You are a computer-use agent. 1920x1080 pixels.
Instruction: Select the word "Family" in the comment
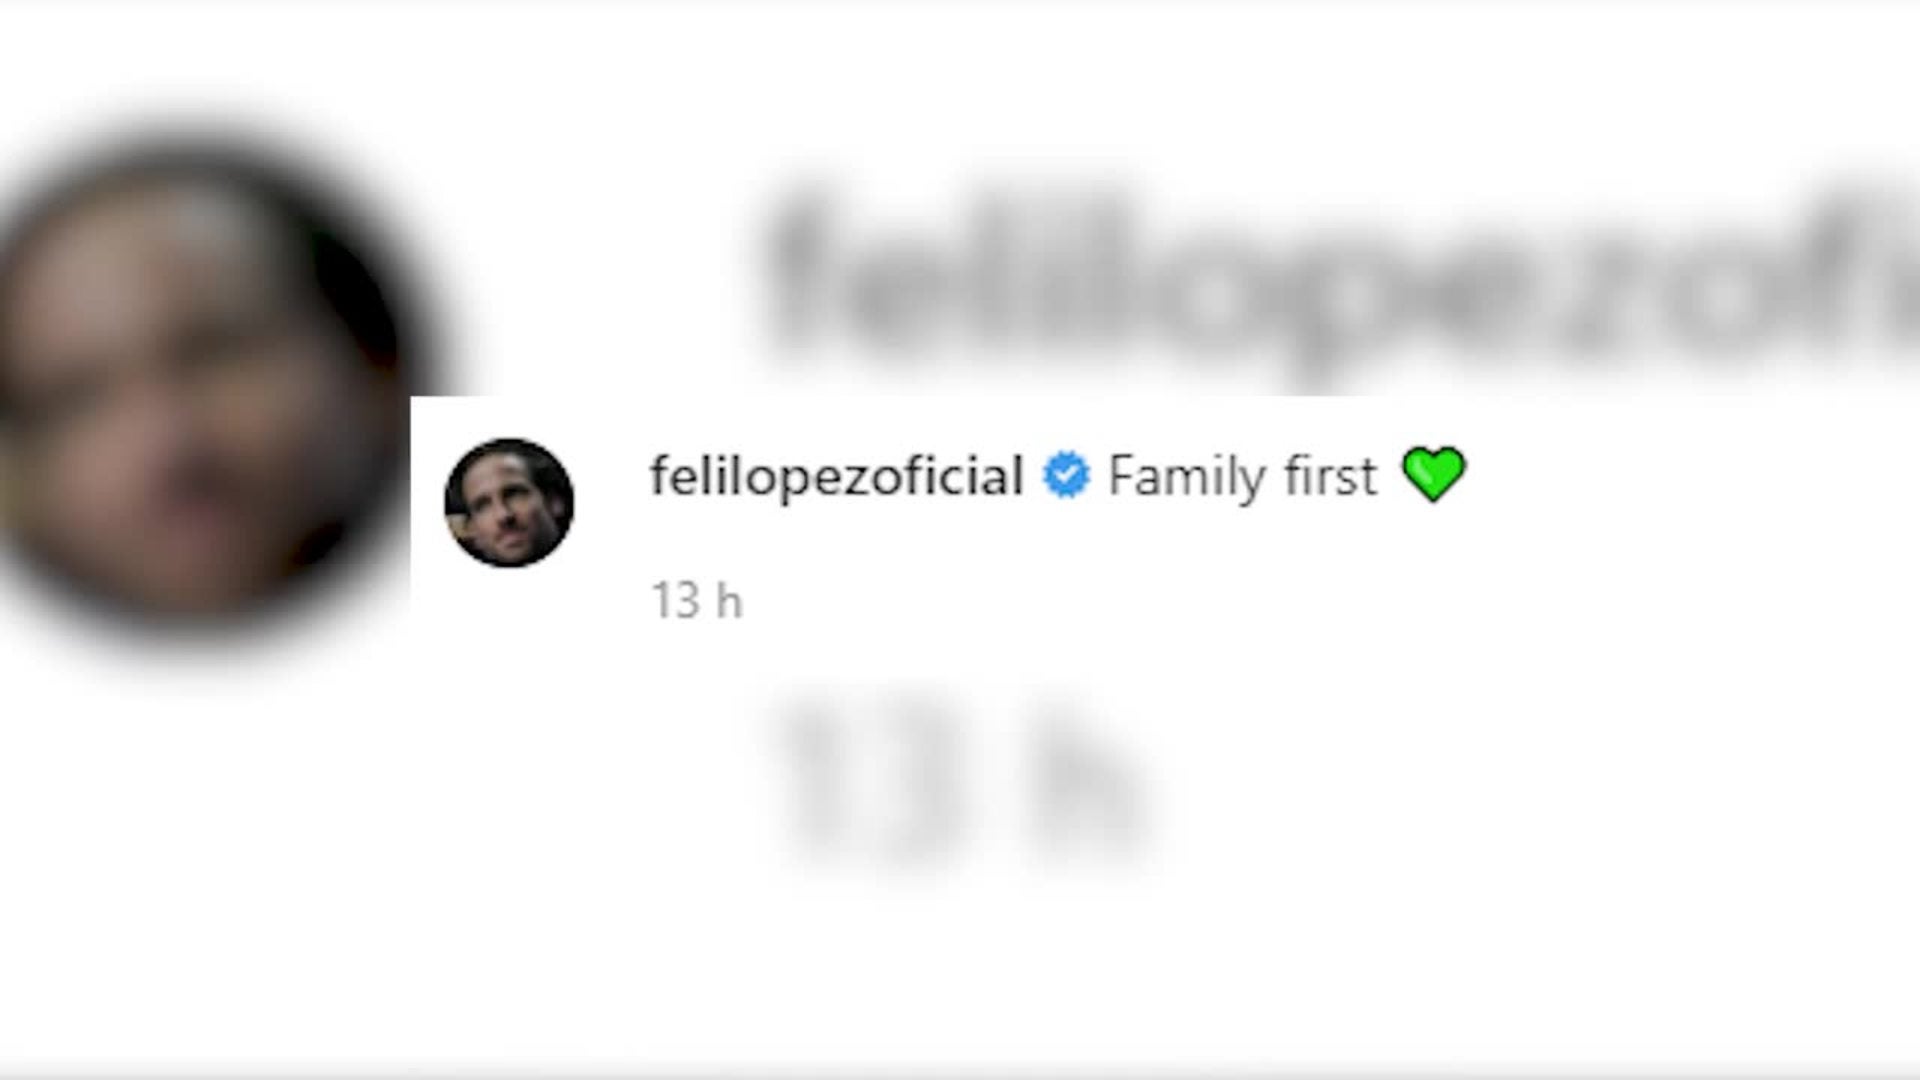click(x=1187, y=475)
